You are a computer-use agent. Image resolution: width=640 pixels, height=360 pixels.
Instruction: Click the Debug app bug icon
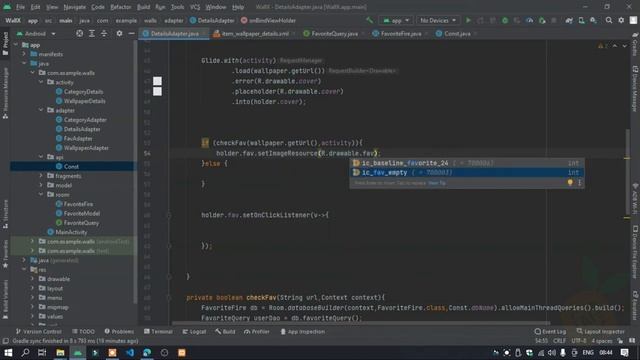pos(505,20)
